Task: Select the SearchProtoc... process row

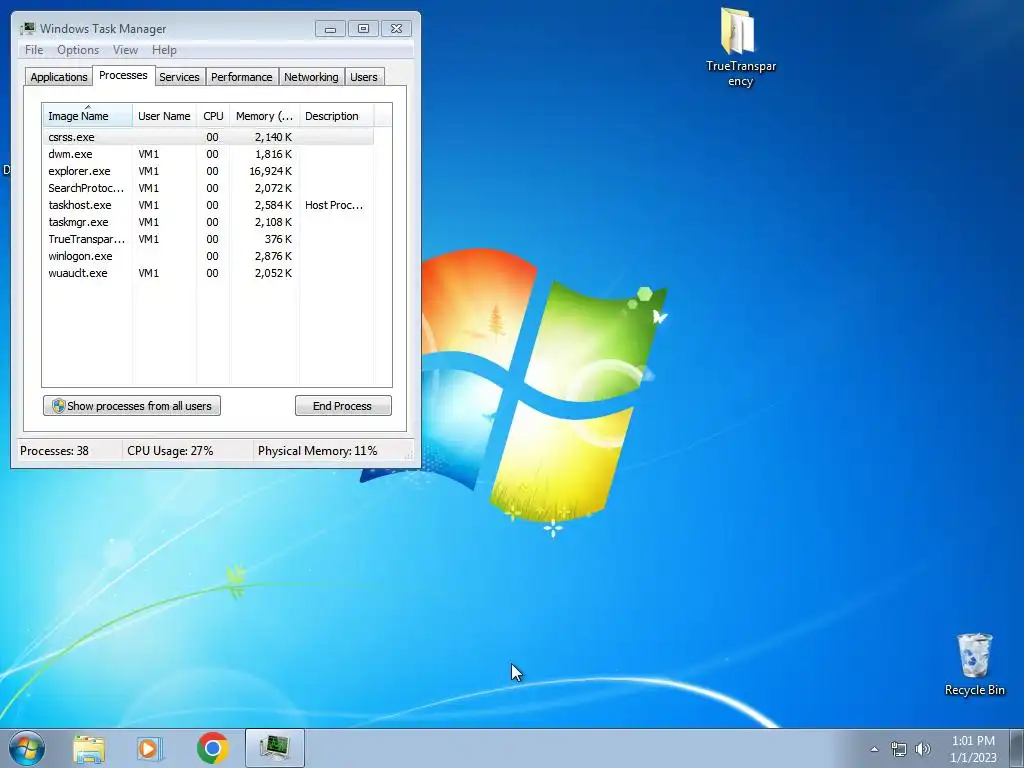Action: pos(208,188)
